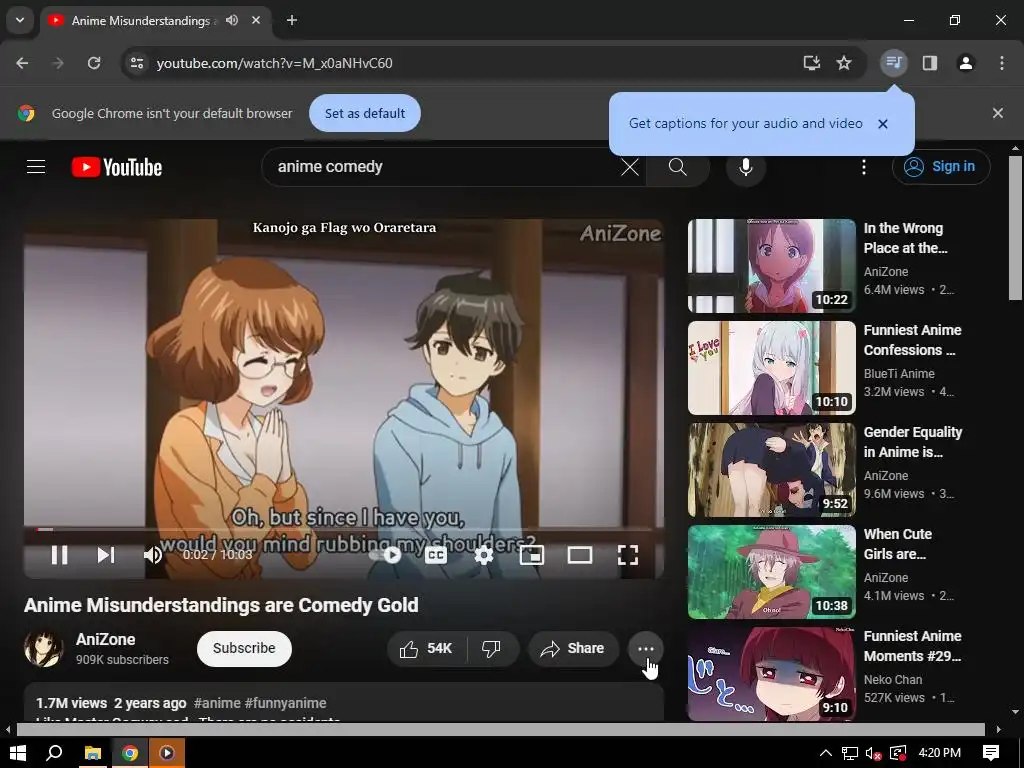Mute the video player volume
This screenshot has height=768, width=1024.
point(153,555)
